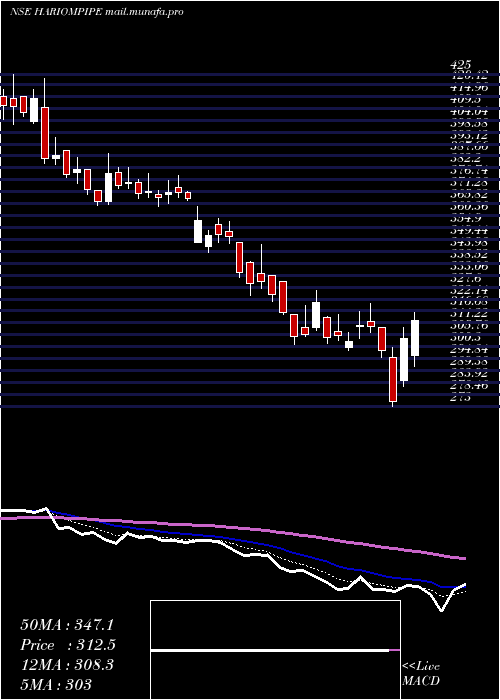Select the '12MA : 308.3' readout
The width and height of the screenshot is (500, 700).
click(67, 665)
